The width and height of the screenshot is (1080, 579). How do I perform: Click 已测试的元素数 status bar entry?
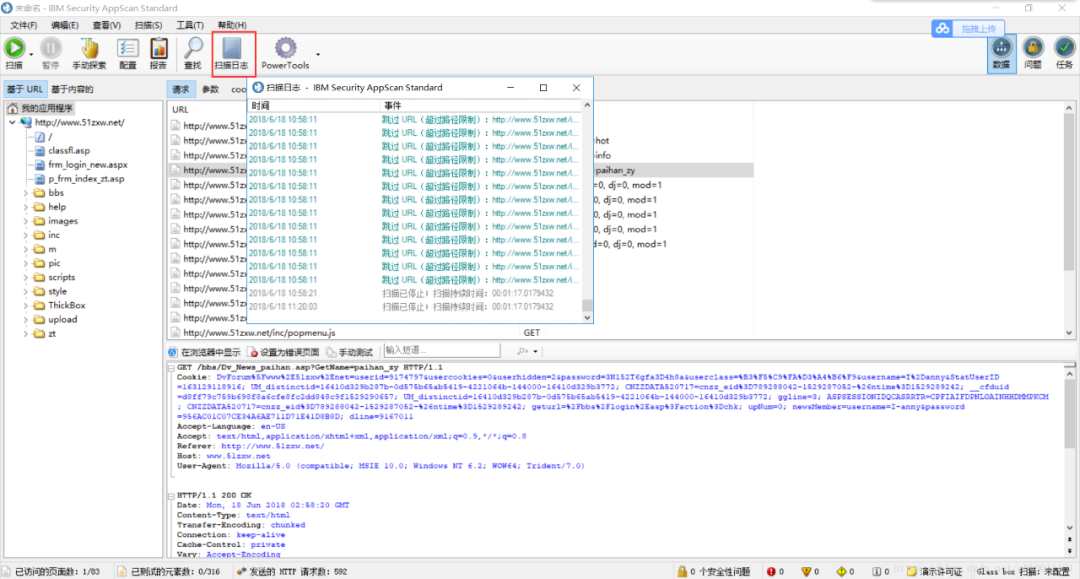[169, 571]
